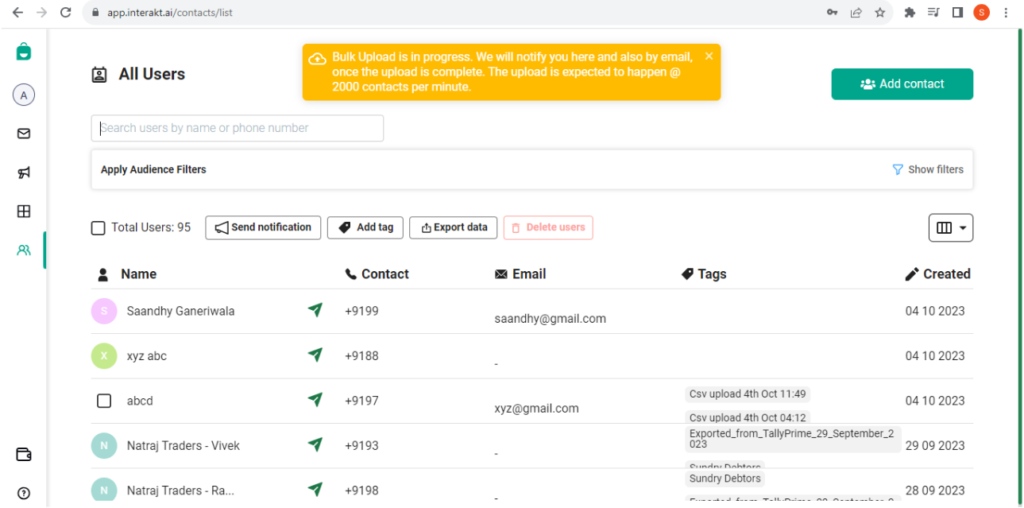The image size is (1024, 508).
Task: Show filters for audience
Action: coord(928,170)
